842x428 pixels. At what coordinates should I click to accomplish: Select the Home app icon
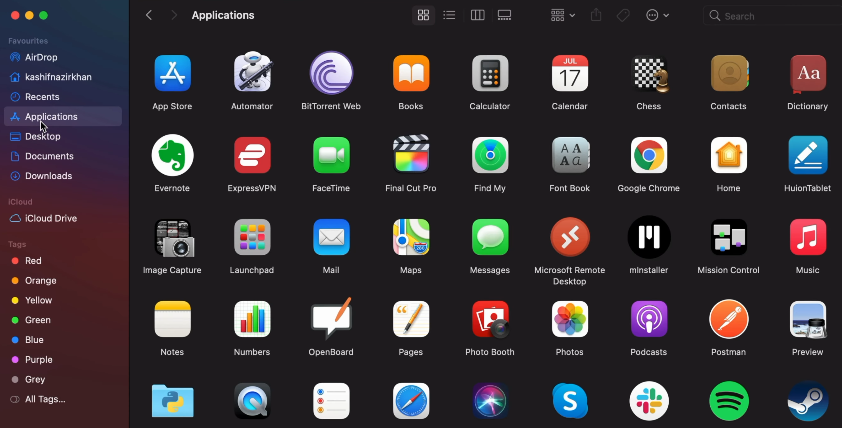tap(729, 155)
